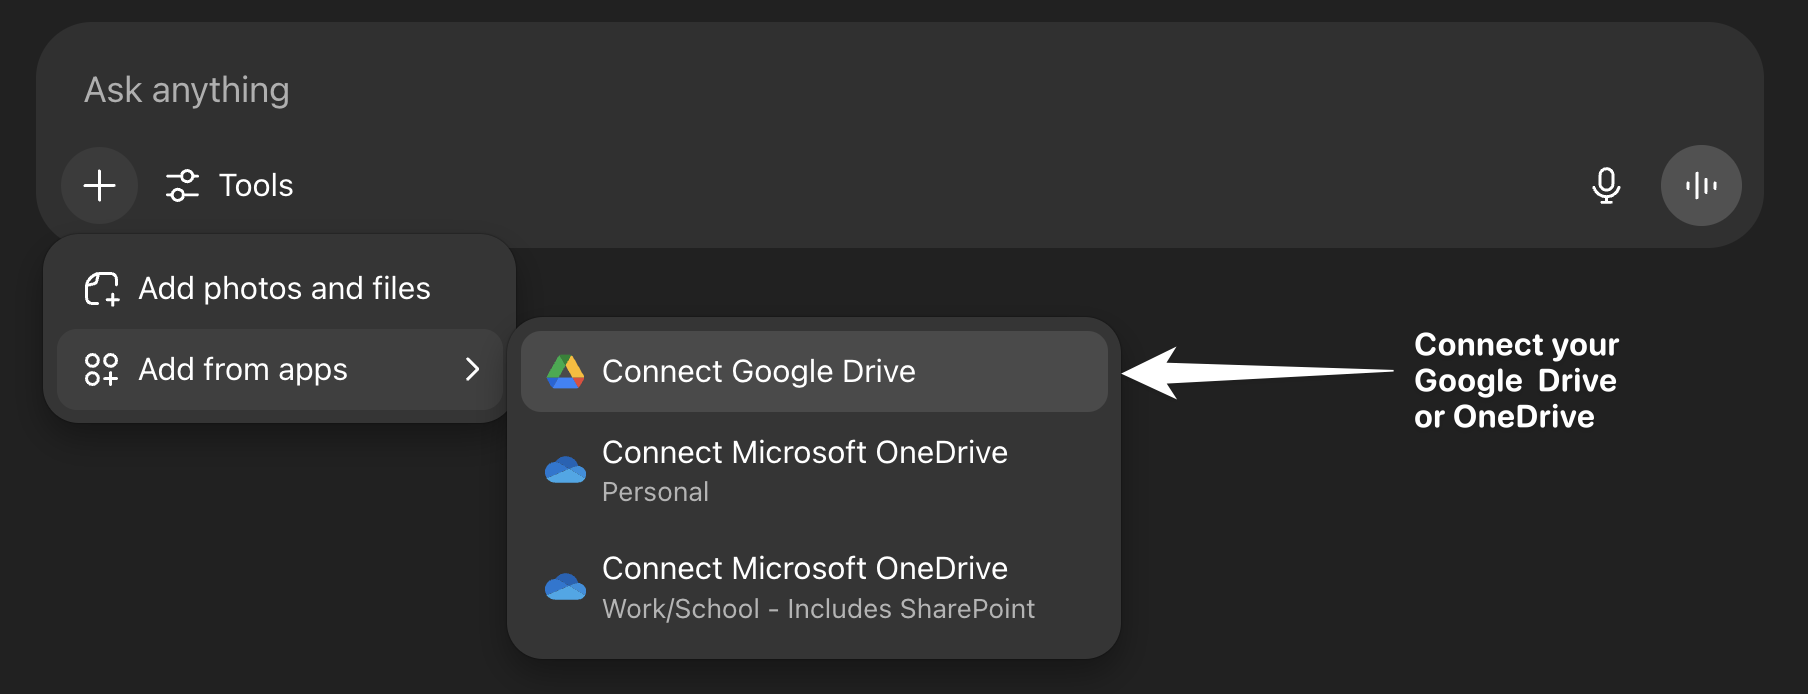Viewport: 1808px width, 694px height.
Task: Expand the Add from apps chevron
Action: [x=473, y=369]
